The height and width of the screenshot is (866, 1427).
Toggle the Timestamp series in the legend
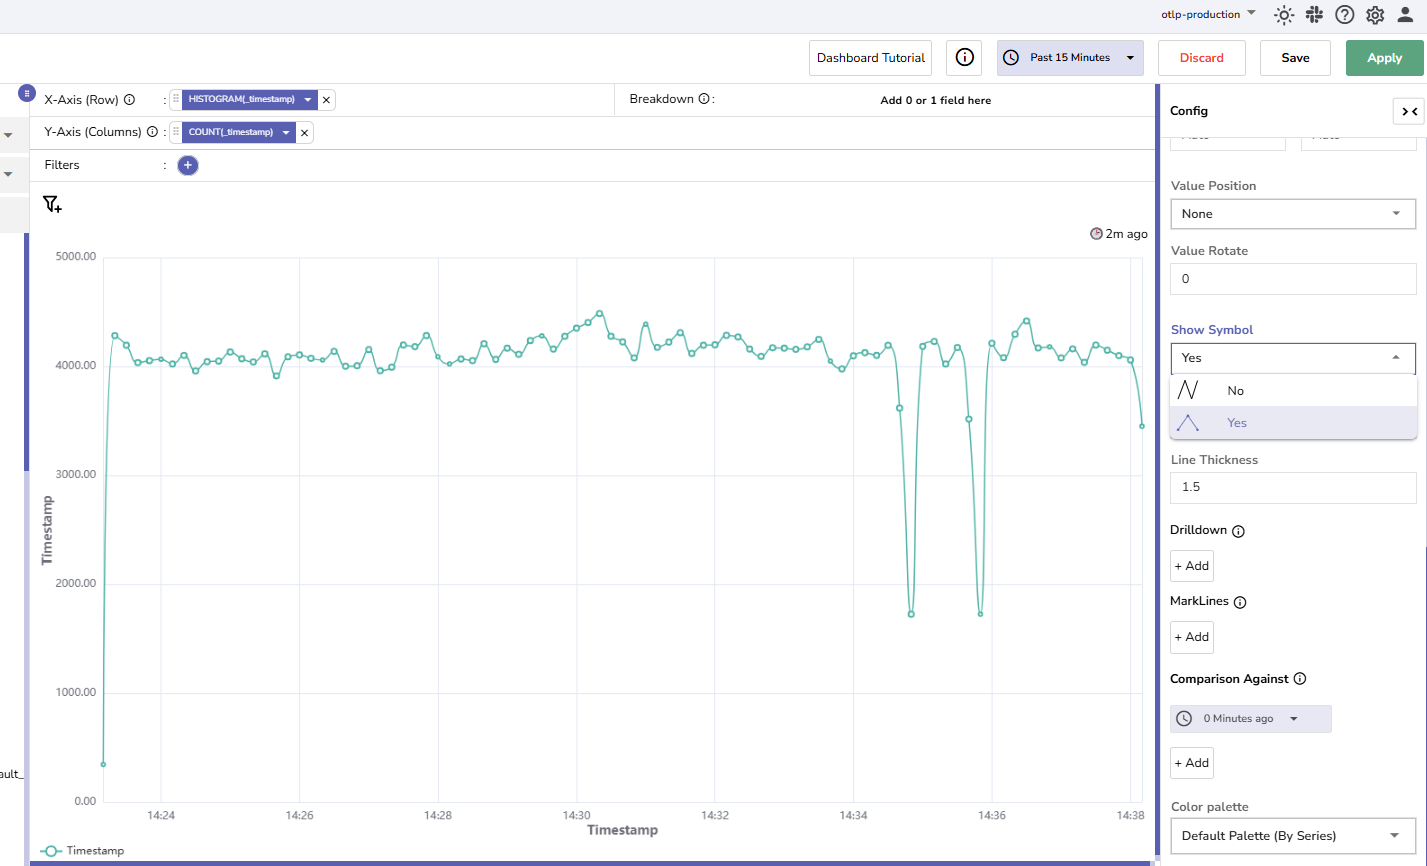(x=83, y=851)
